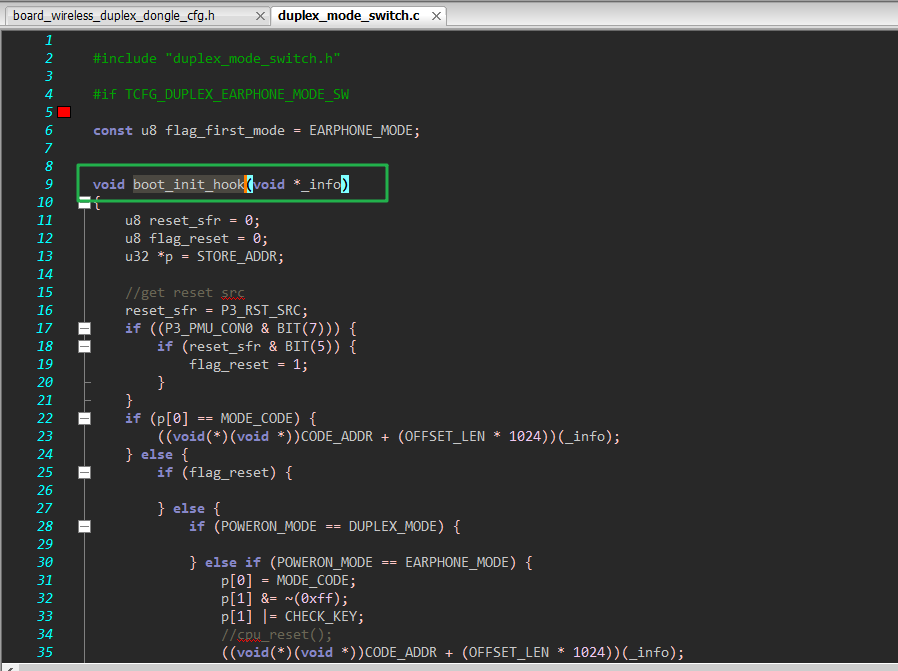Click line number 35 in the gutter
898x671 pixels.
pyautogui.click(x=45, y=652)
